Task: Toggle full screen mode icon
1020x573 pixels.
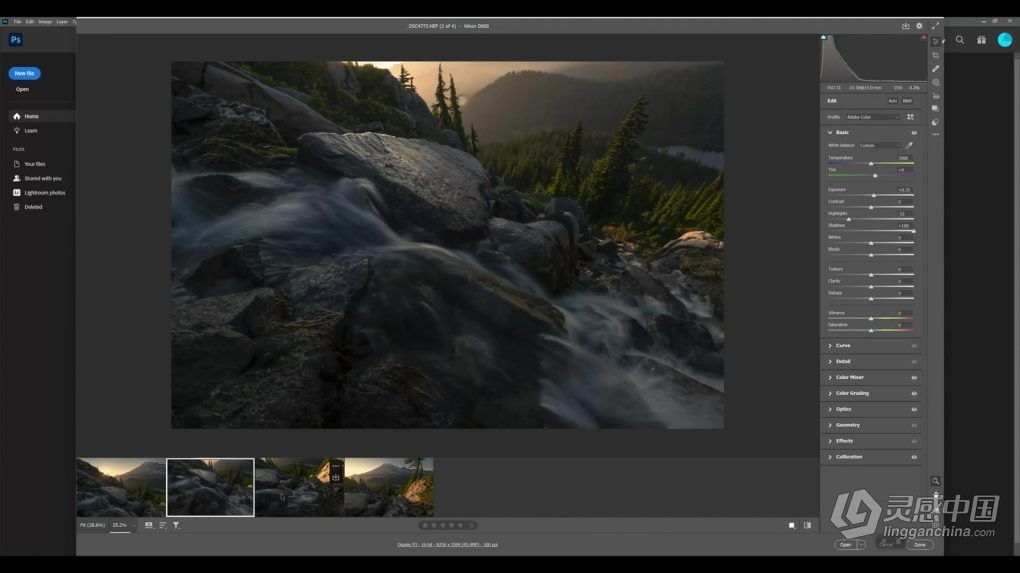Action: point(935,26)
